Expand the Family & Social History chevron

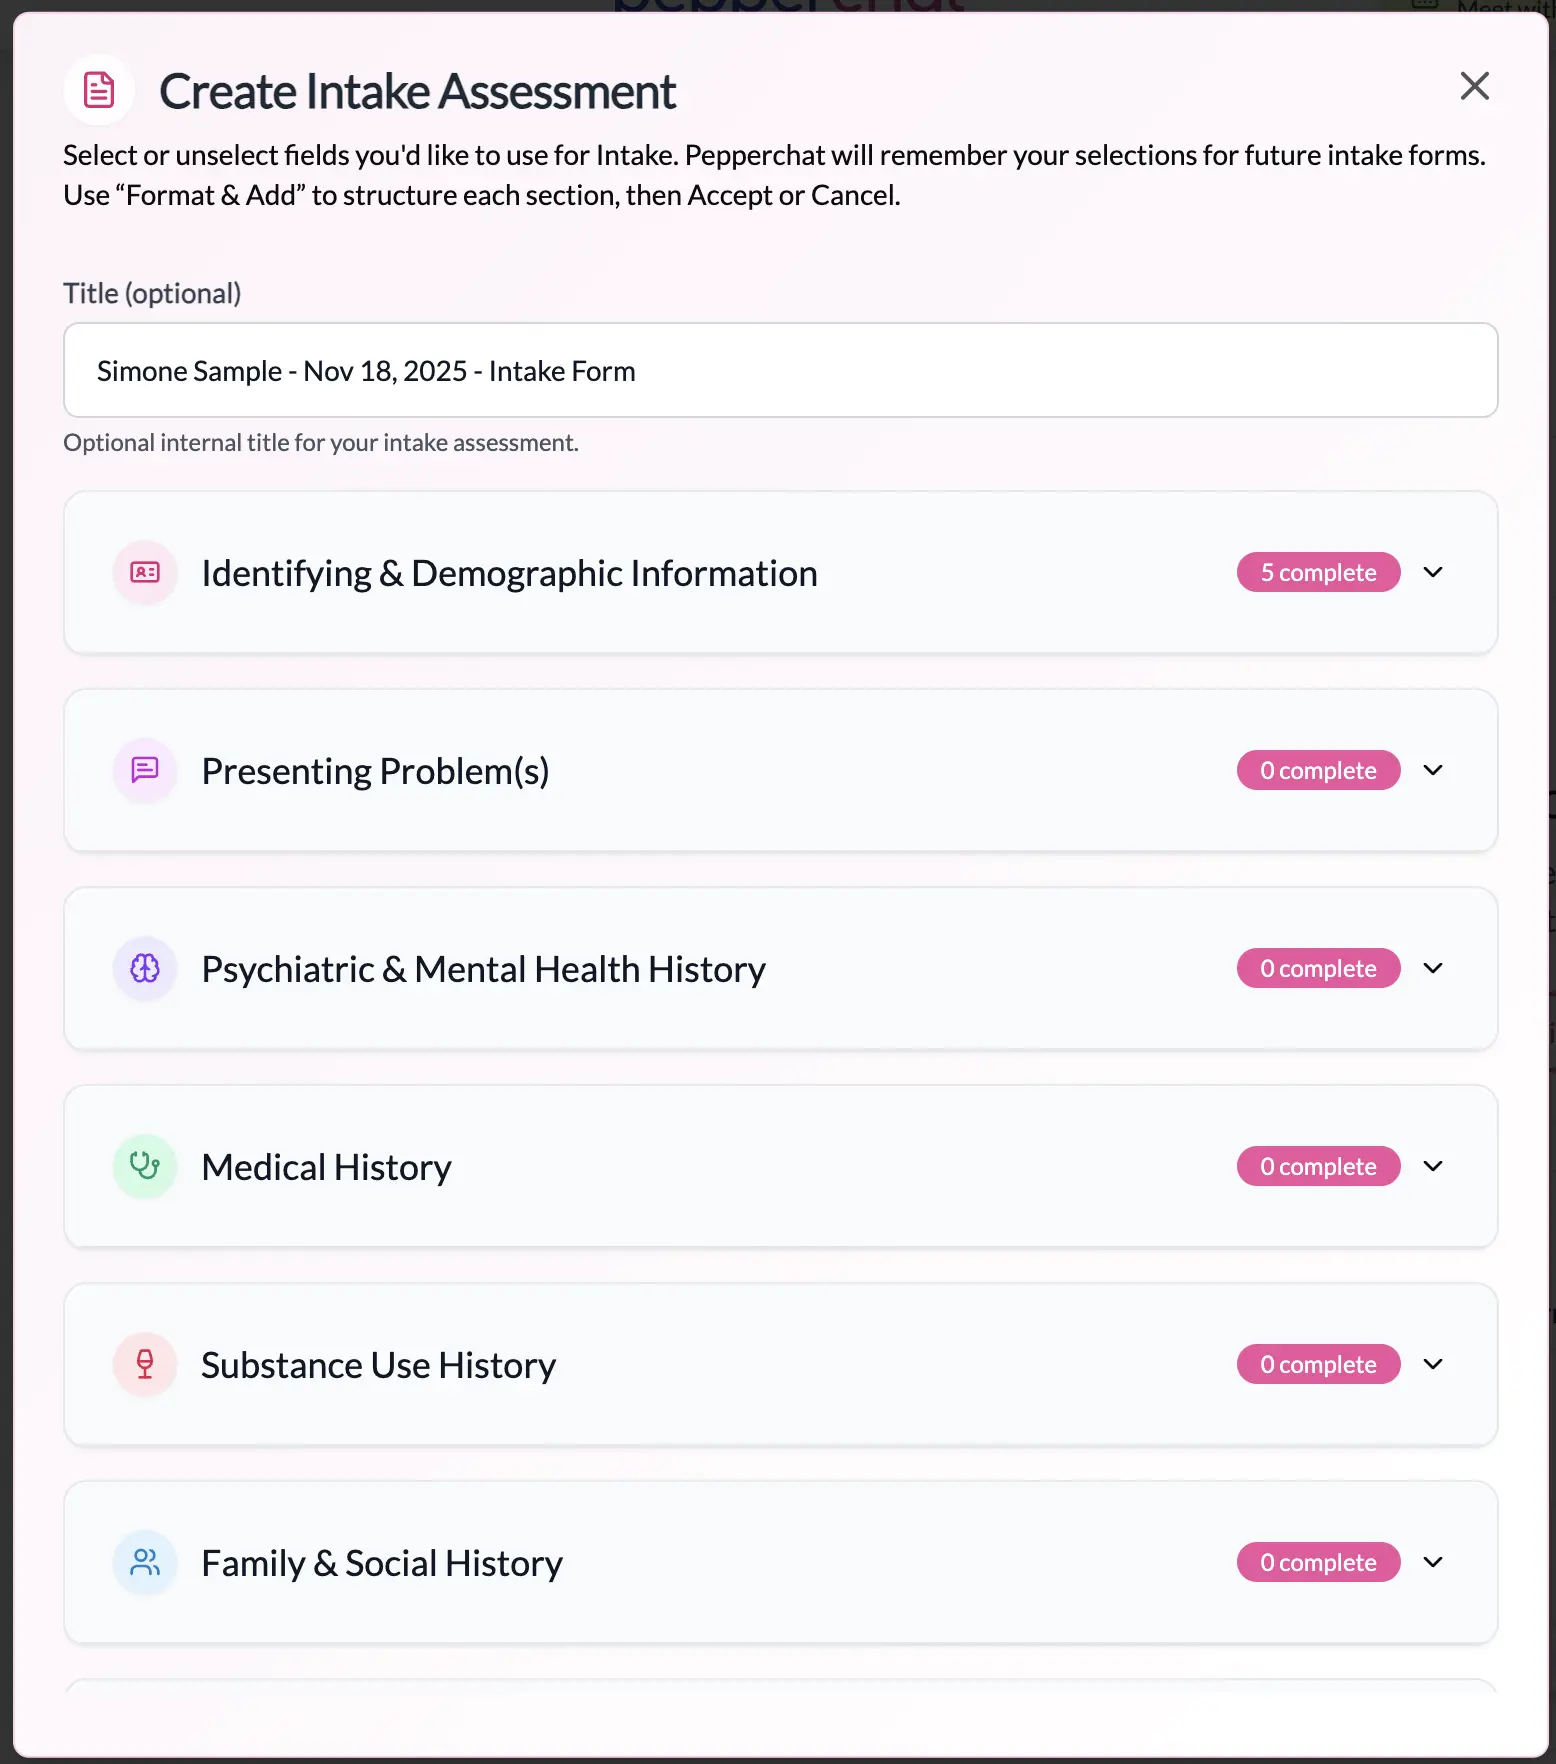coord(1433,1562)
